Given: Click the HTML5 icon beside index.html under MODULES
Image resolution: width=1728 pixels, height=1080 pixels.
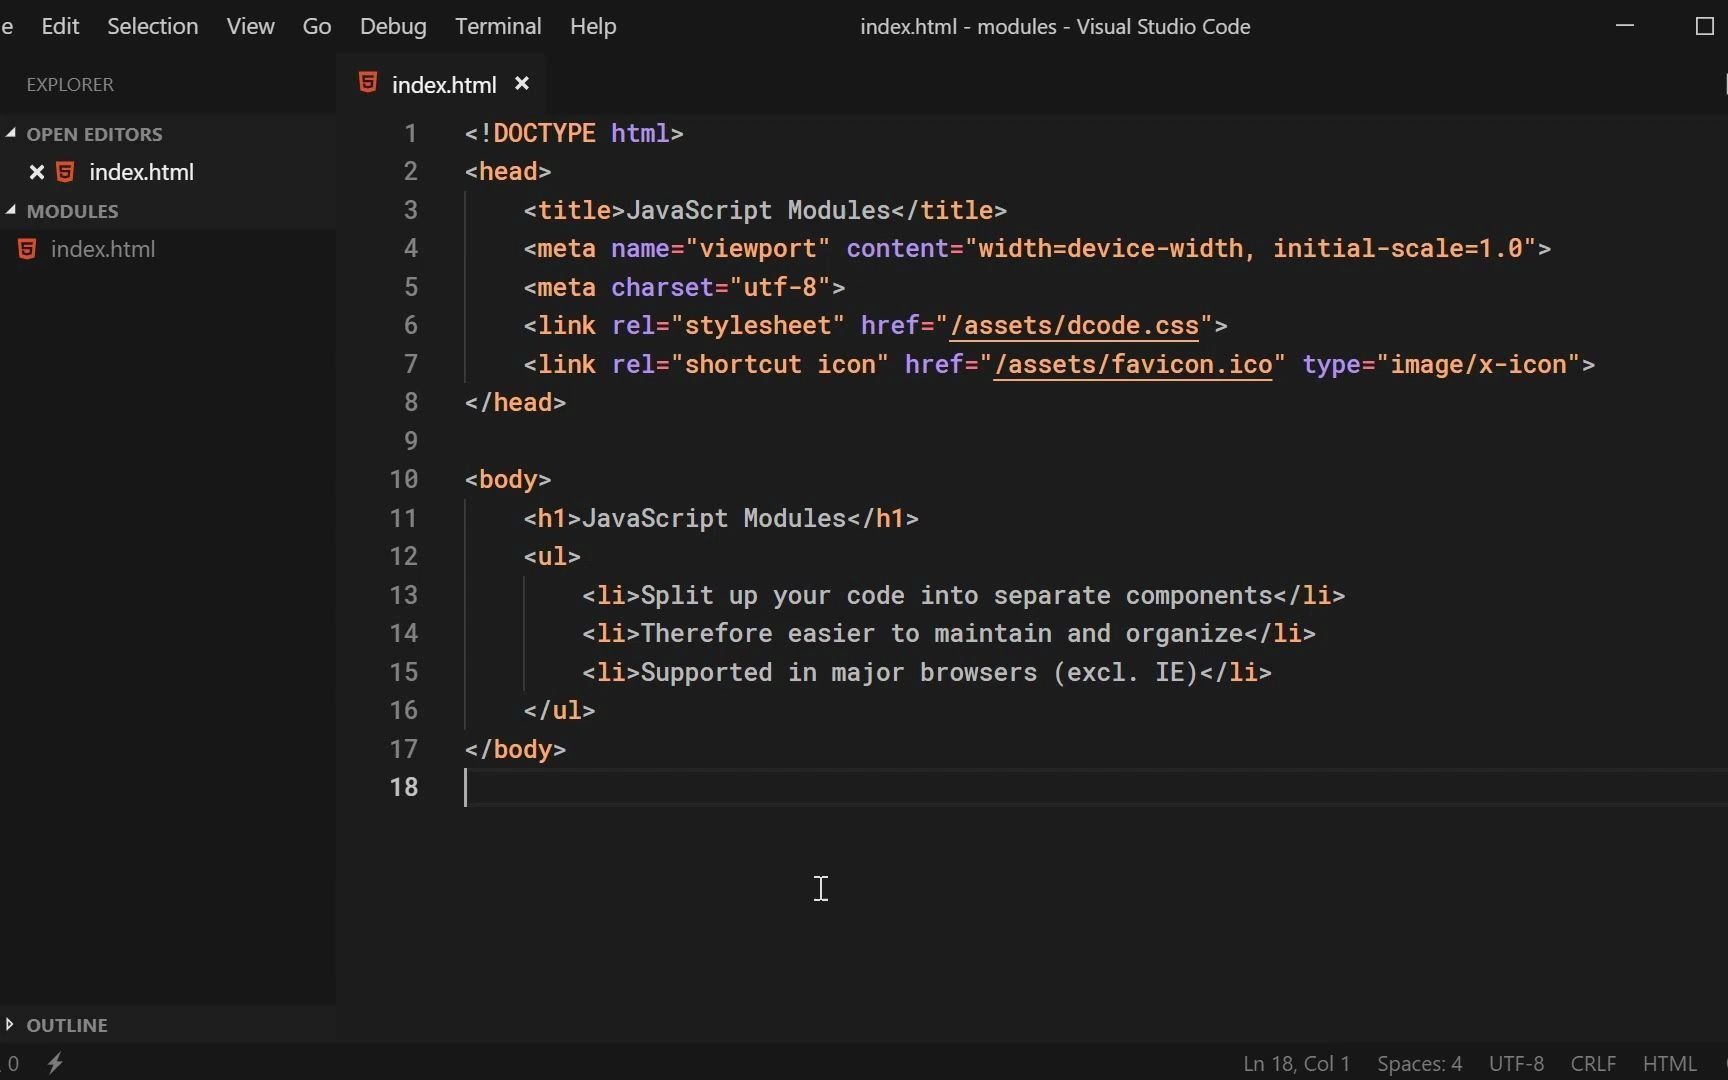Looking at the screenshot, I should tap(27, 249).
